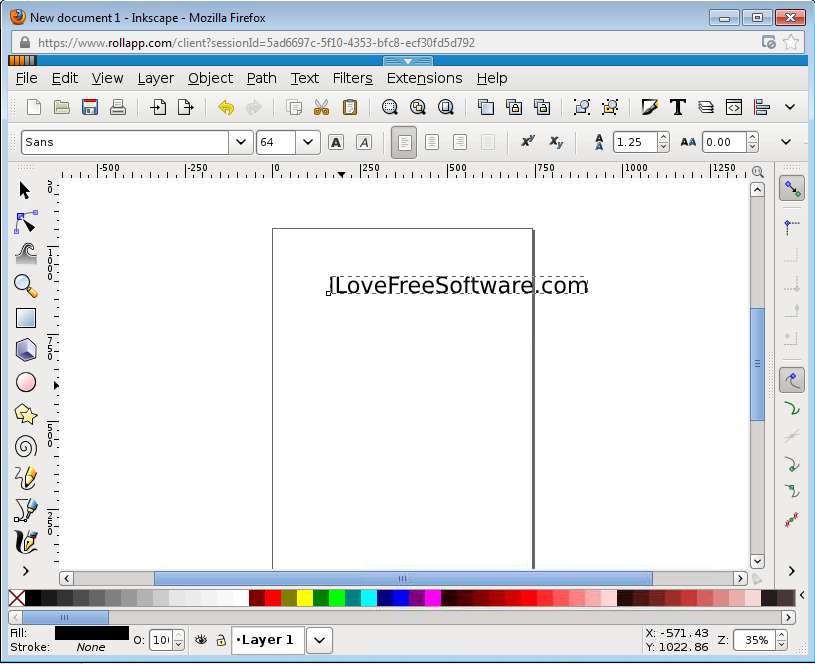The height and width of the screenshot is (664, 815).
Task: Open Text and Font dialog (T icon)
Action: point(678,107)
